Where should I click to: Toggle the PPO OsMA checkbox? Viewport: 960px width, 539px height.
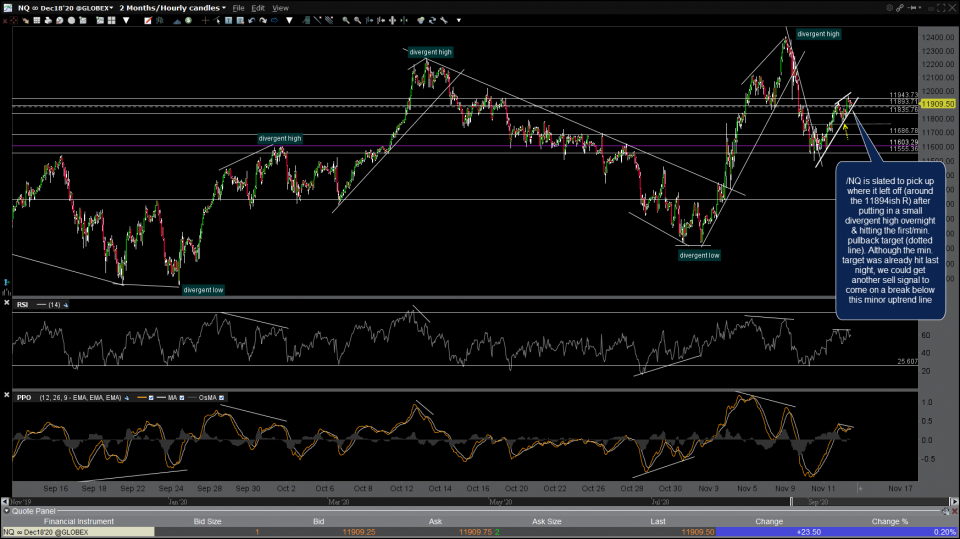pyautogui.click(x=221, y=398)
